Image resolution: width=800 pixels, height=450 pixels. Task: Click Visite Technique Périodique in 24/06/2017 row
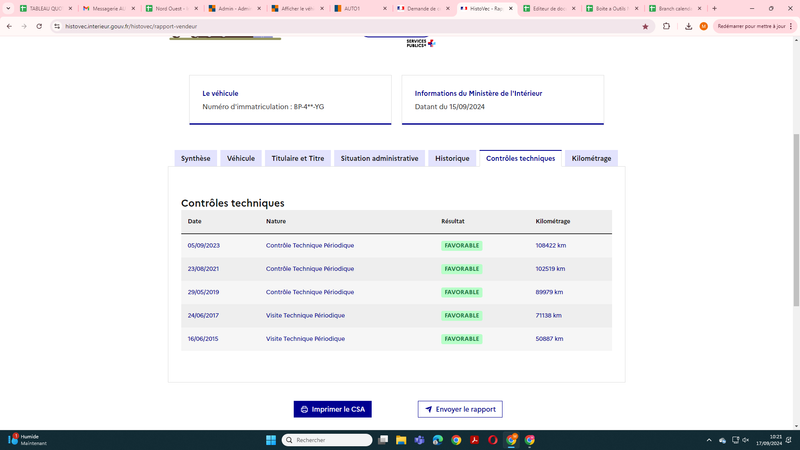(305, 315)
